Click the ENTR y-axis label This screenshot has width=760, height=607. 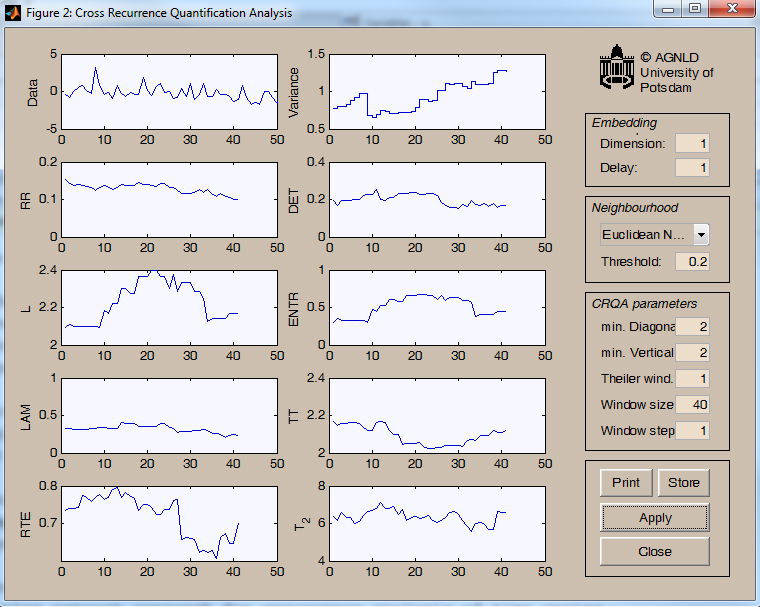[294, 309]
